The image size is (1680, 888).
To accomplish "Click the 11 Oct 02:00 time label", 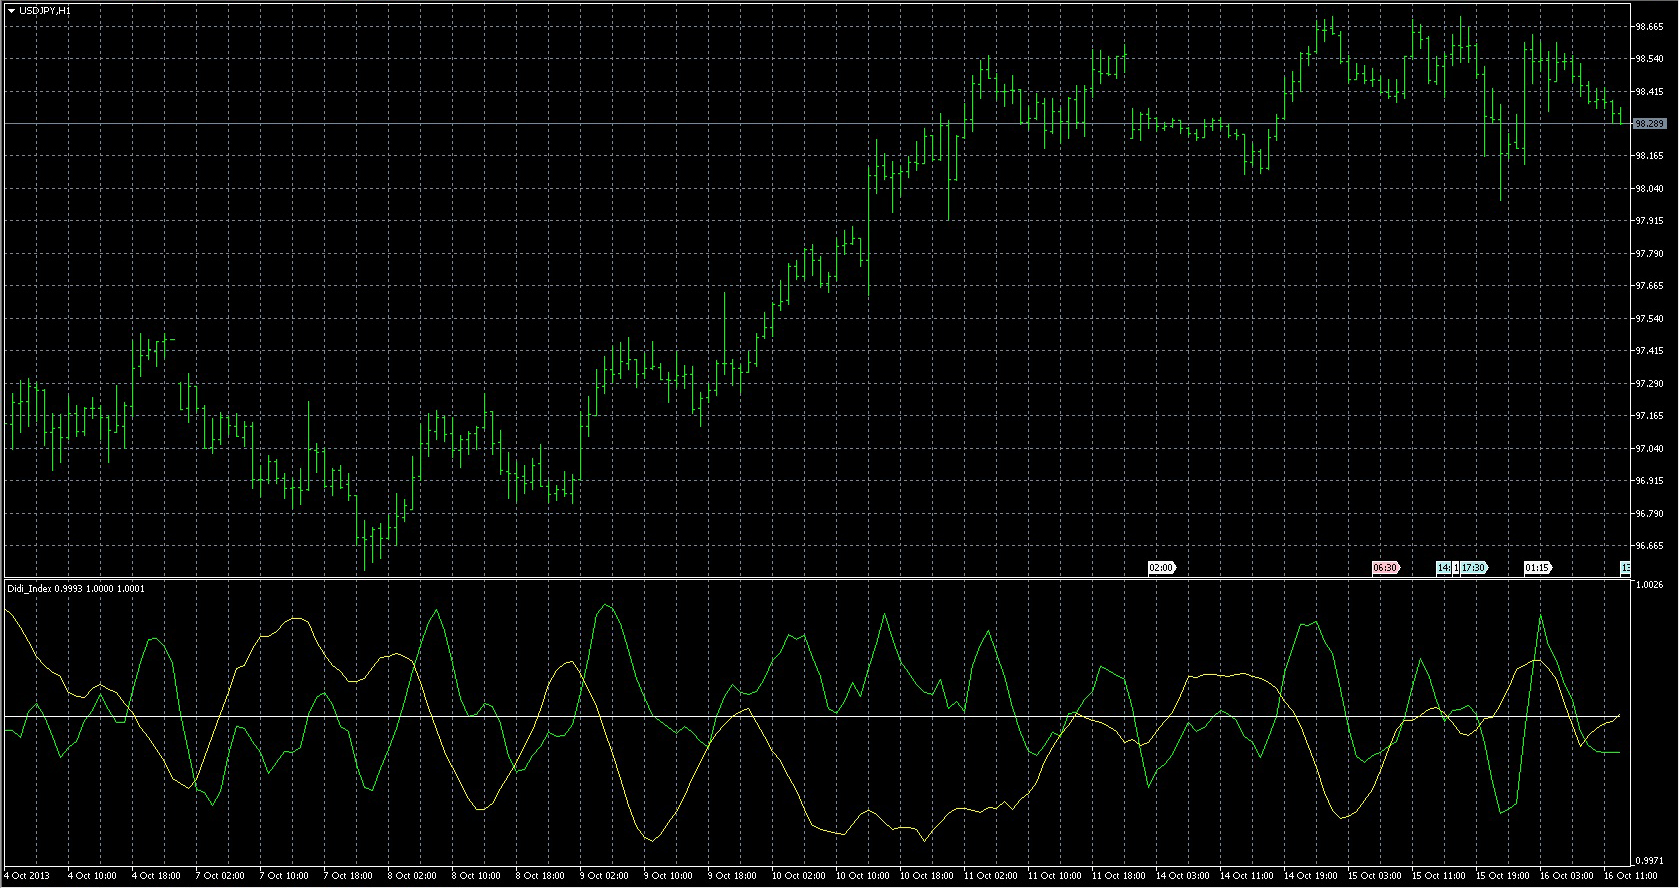I will click(x=991, y=876).
